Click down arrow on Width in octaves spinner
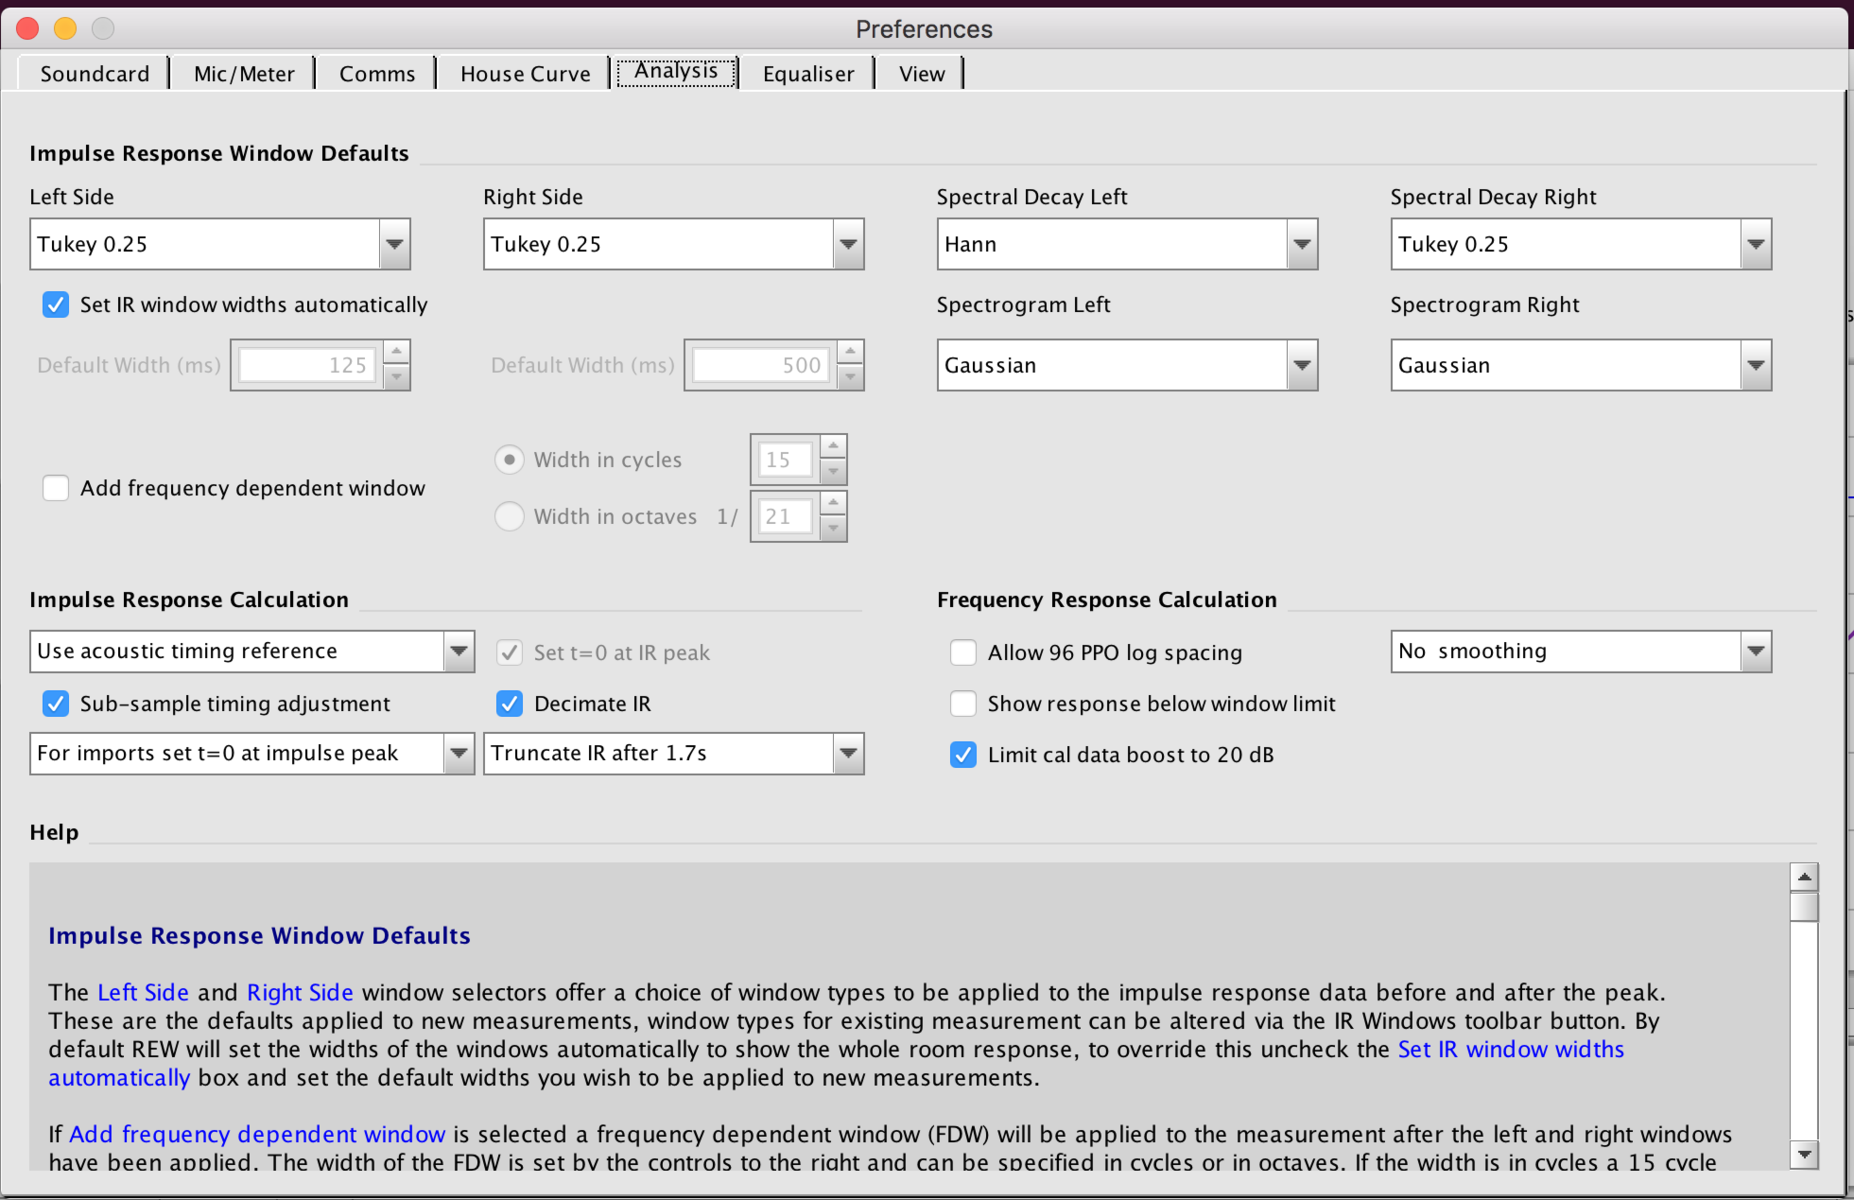The height and width of the screenshot is (1200, 1854). [833, 529]
